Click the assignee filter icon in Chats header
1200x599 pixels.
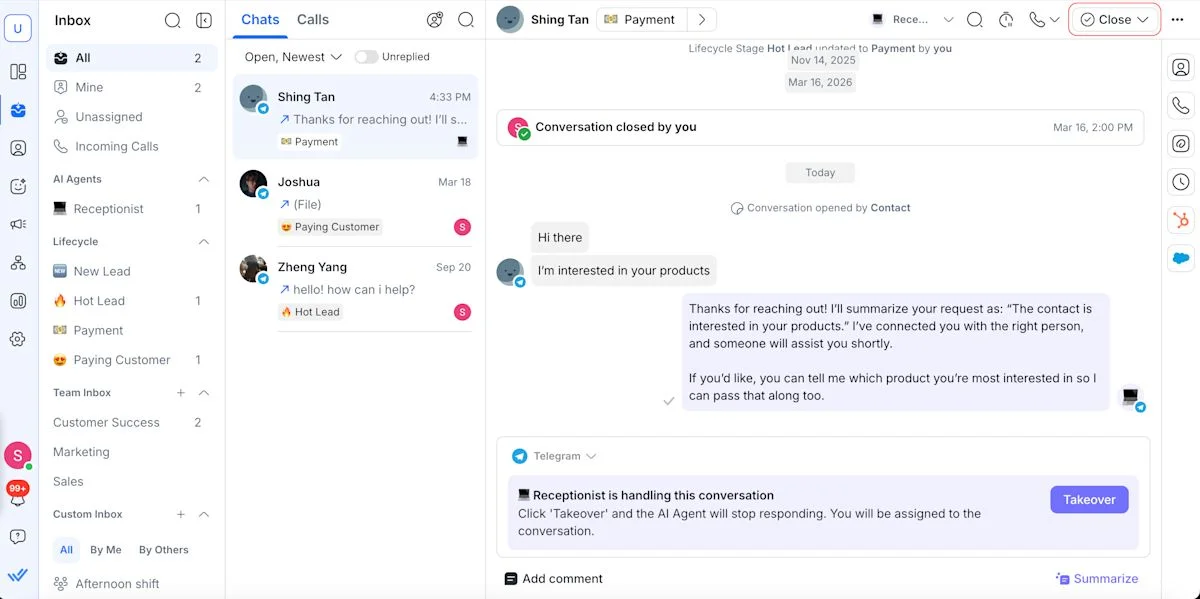[x=435, y=20]
